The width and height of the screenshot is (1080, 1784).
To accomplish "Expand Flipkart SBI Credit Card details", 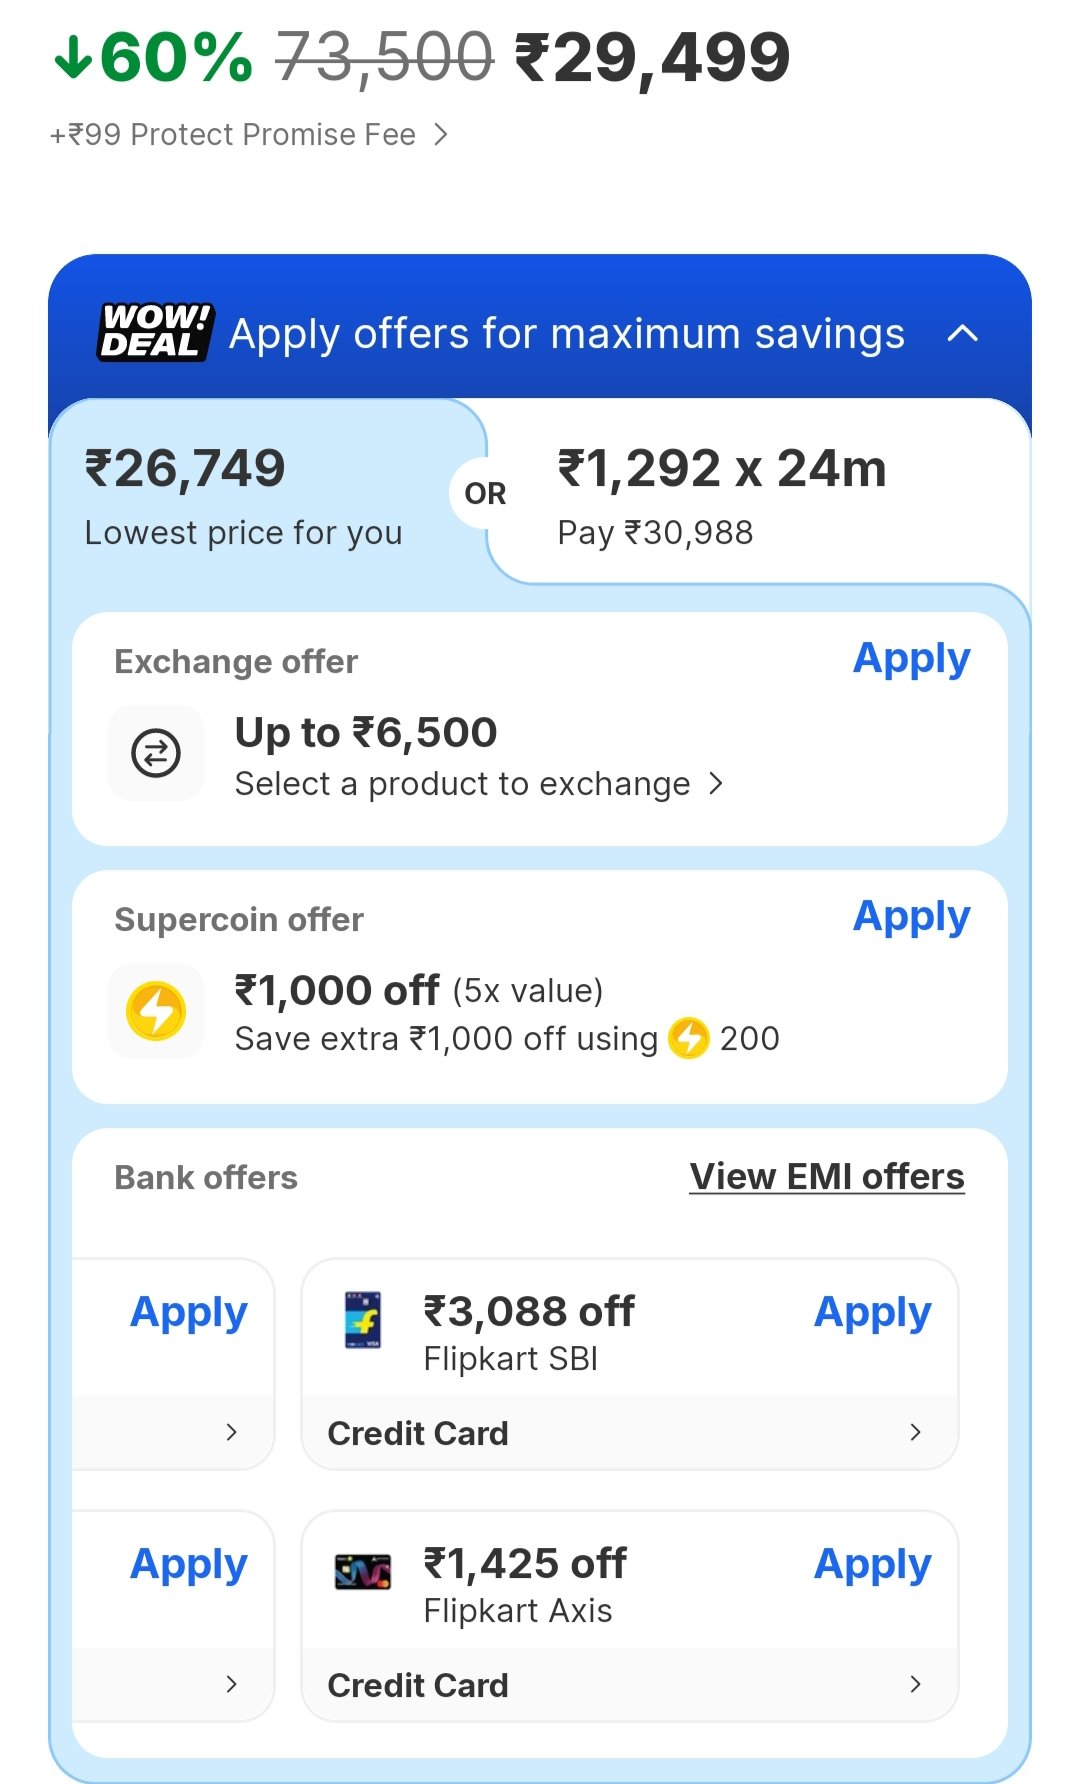I will click(x=914, y=1432).
